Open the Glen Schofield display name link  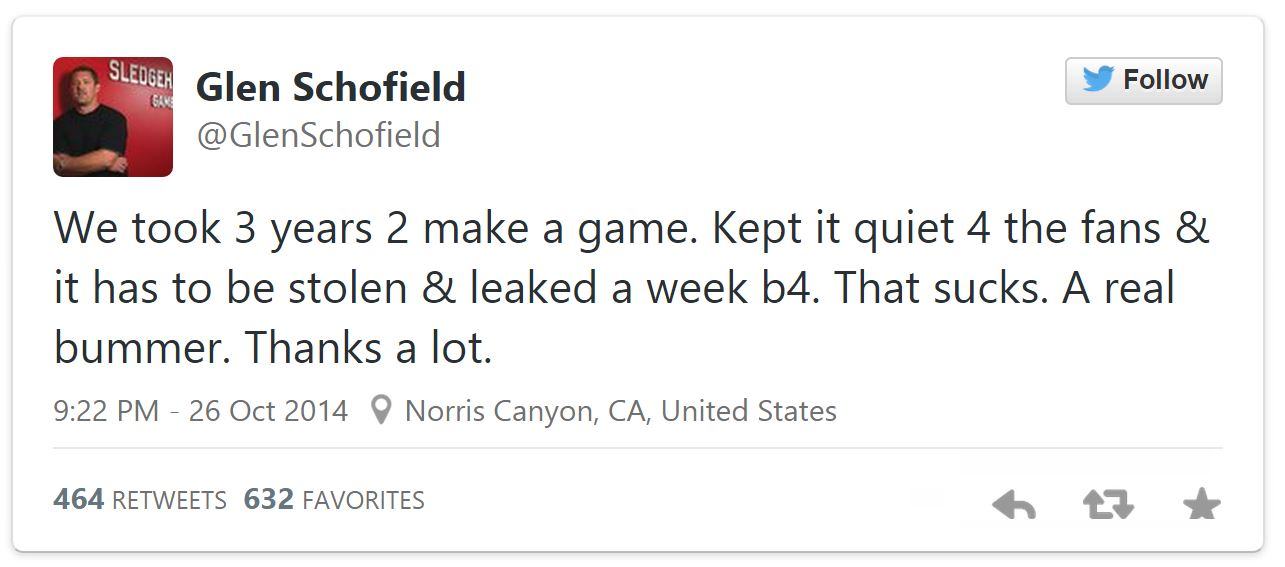point(331,88)
